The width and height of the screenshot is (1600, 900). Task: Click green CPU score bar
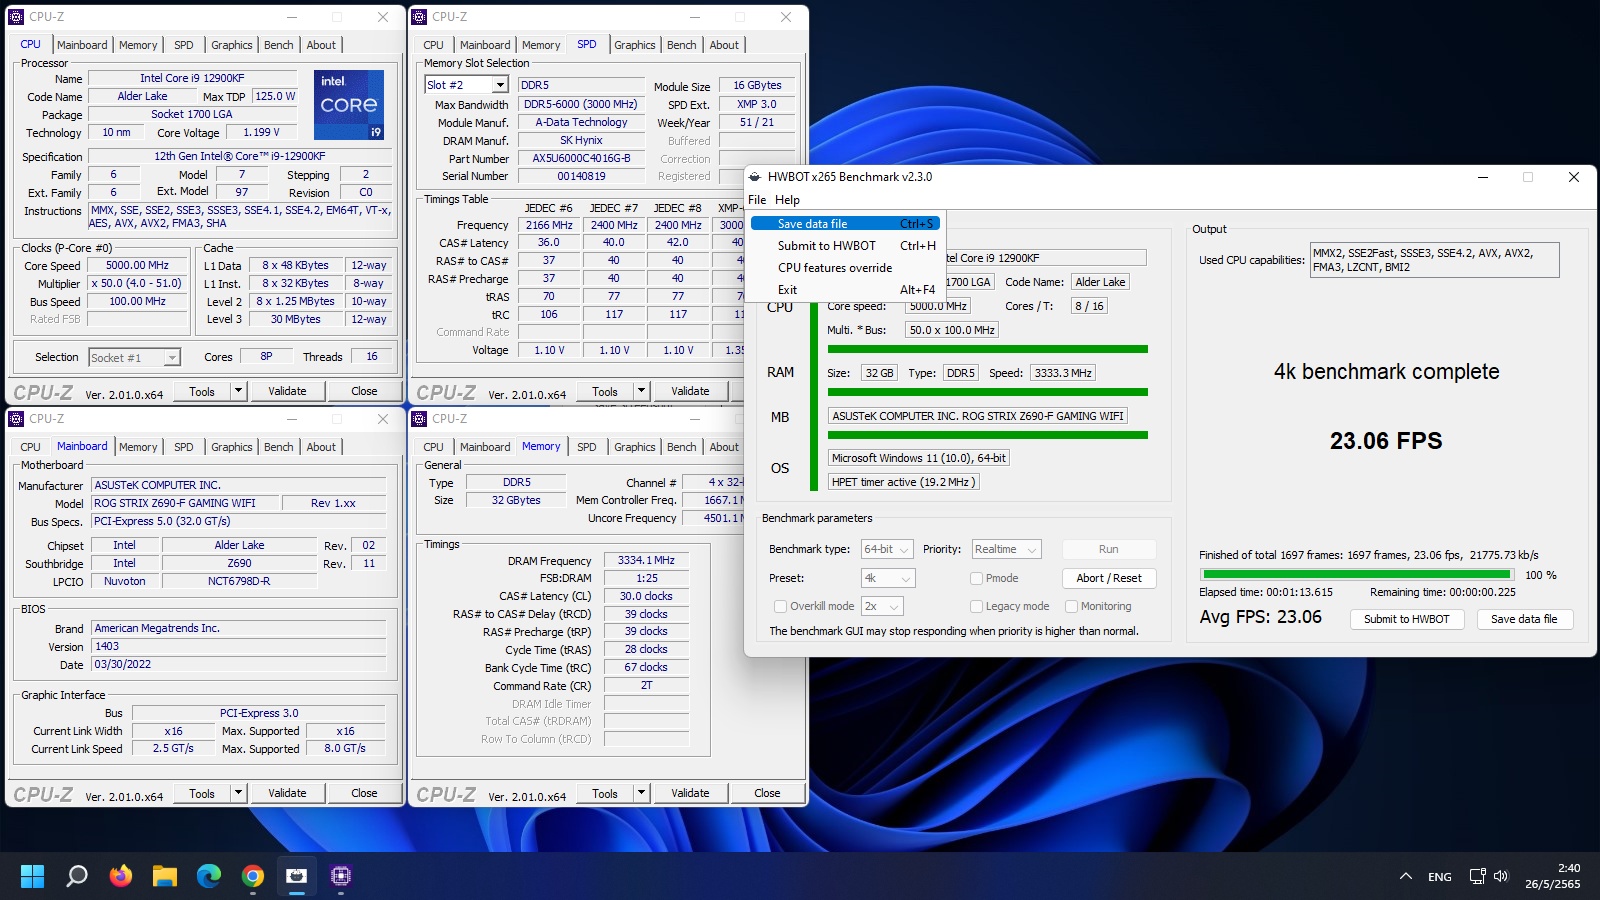[x=988, y=349]
